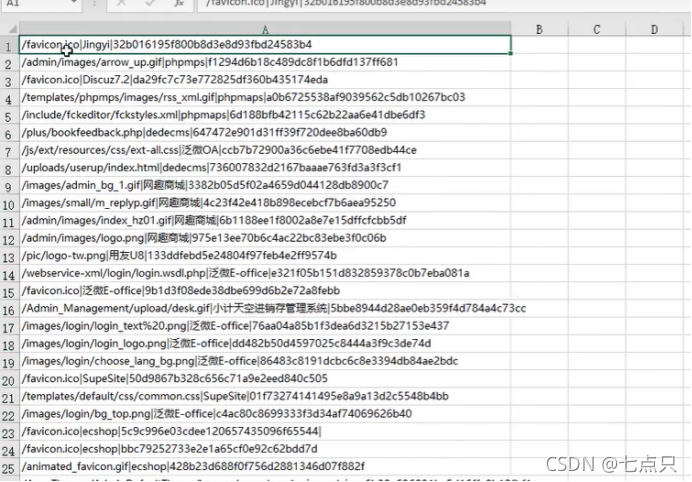Select row 17 header

tap(9, 327)
